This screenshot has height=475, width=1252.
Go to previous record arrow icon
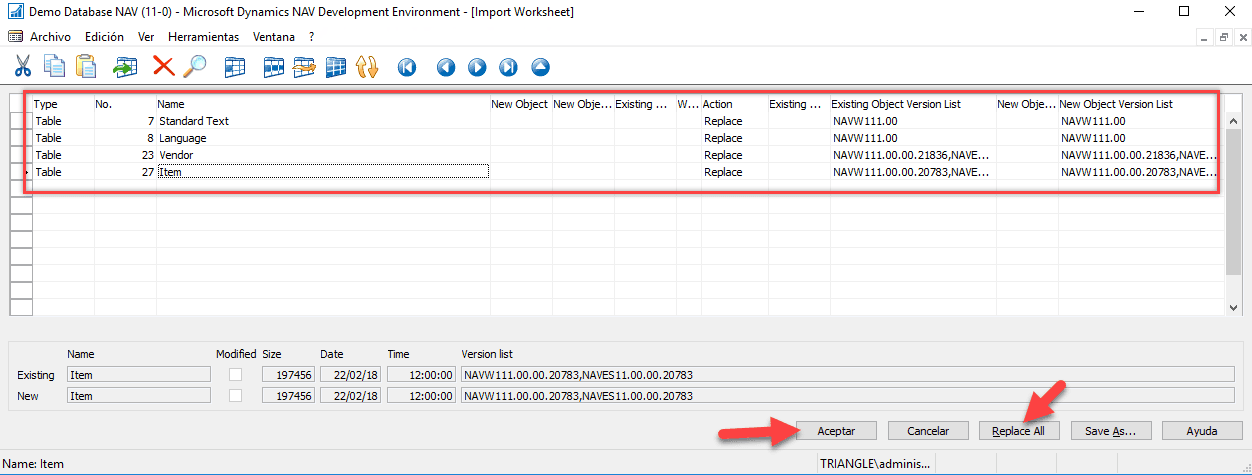point(446,67)
